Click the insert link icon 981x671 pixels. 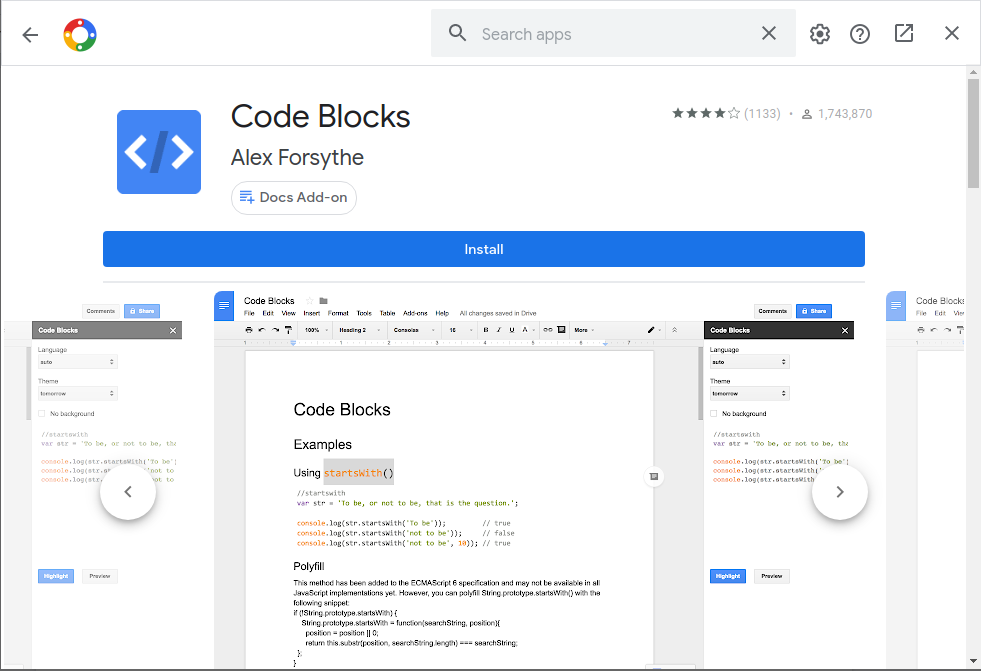click(x=548, y=330)
